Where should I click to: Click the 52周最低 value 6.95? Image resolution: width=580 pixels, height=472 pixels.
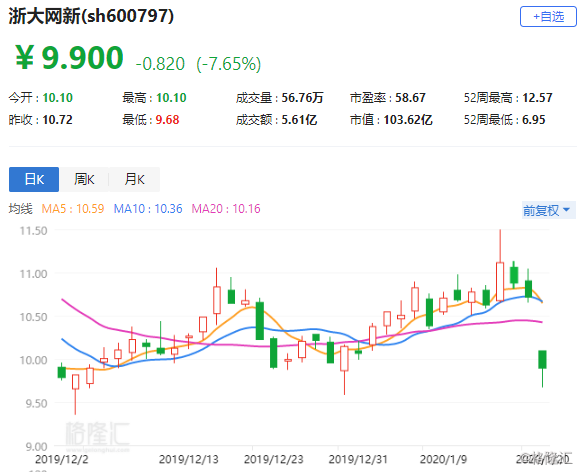[x=533, y=120]
